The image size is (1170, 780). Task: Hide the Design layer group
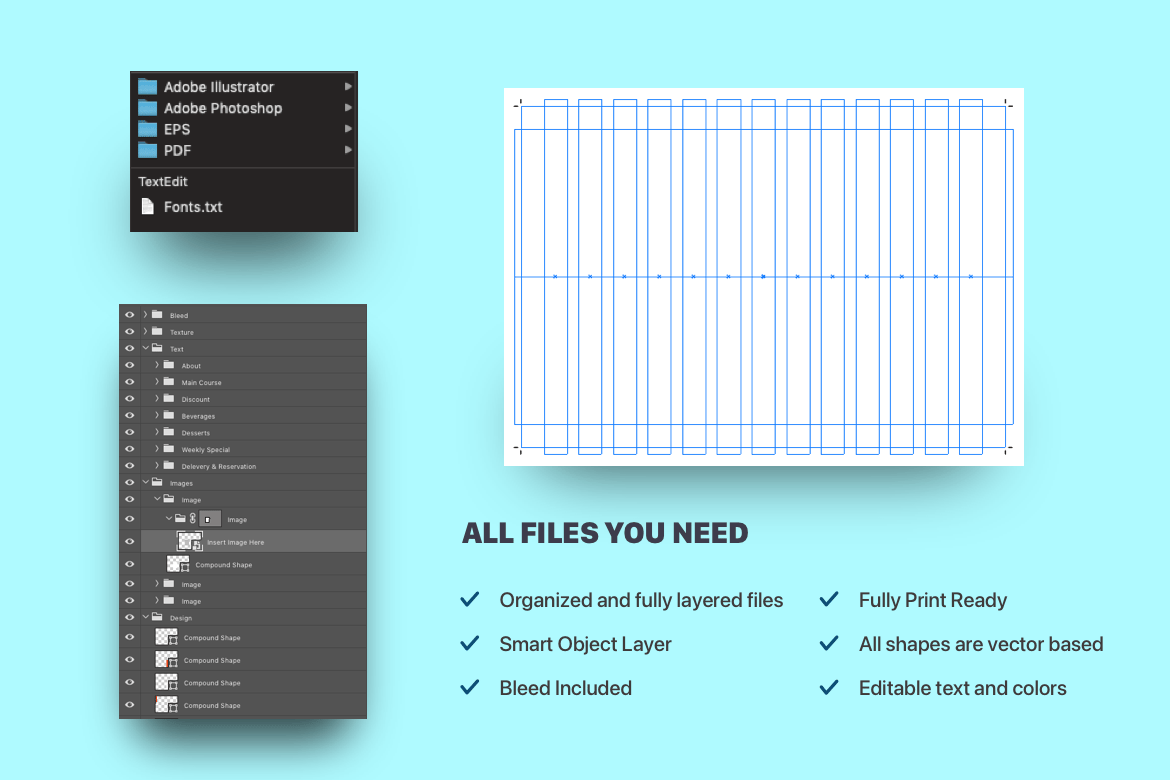pyautogui.click(x=129, y=617)
